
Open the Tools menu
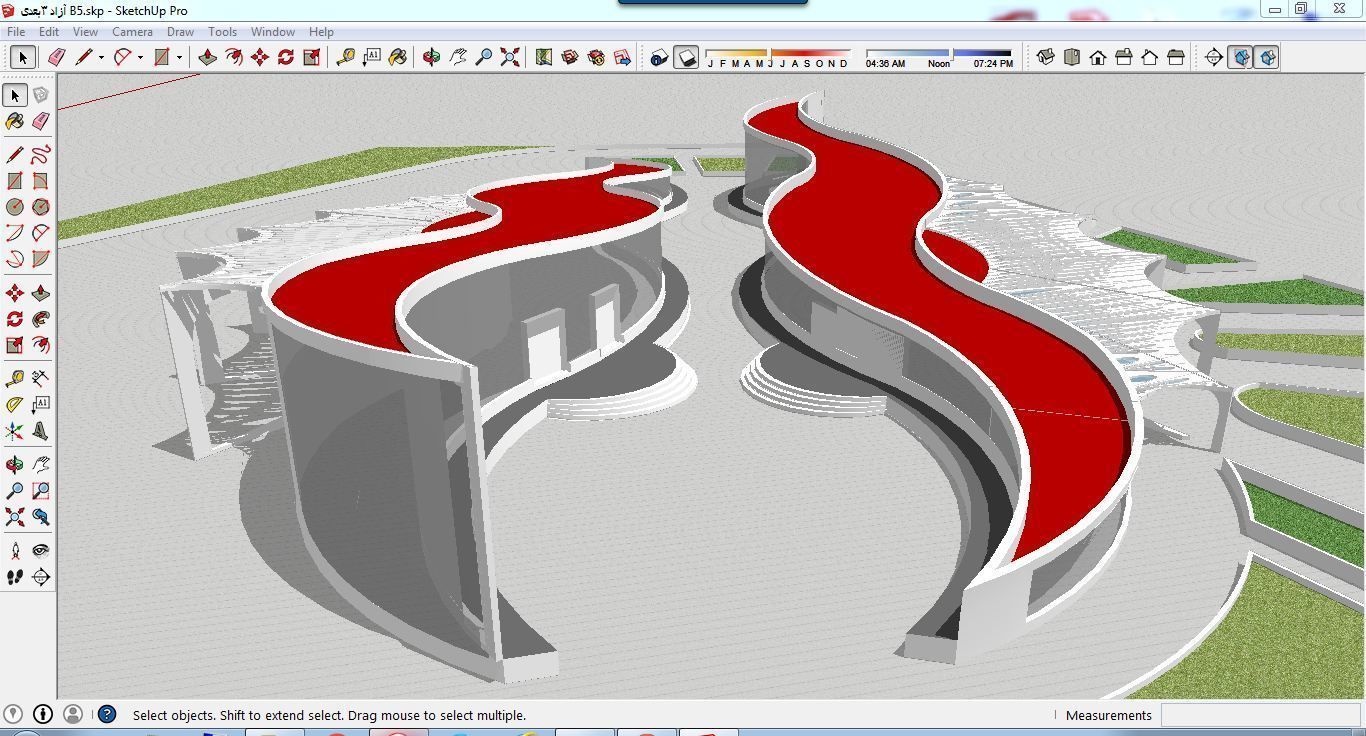click(x=222, y=32)
